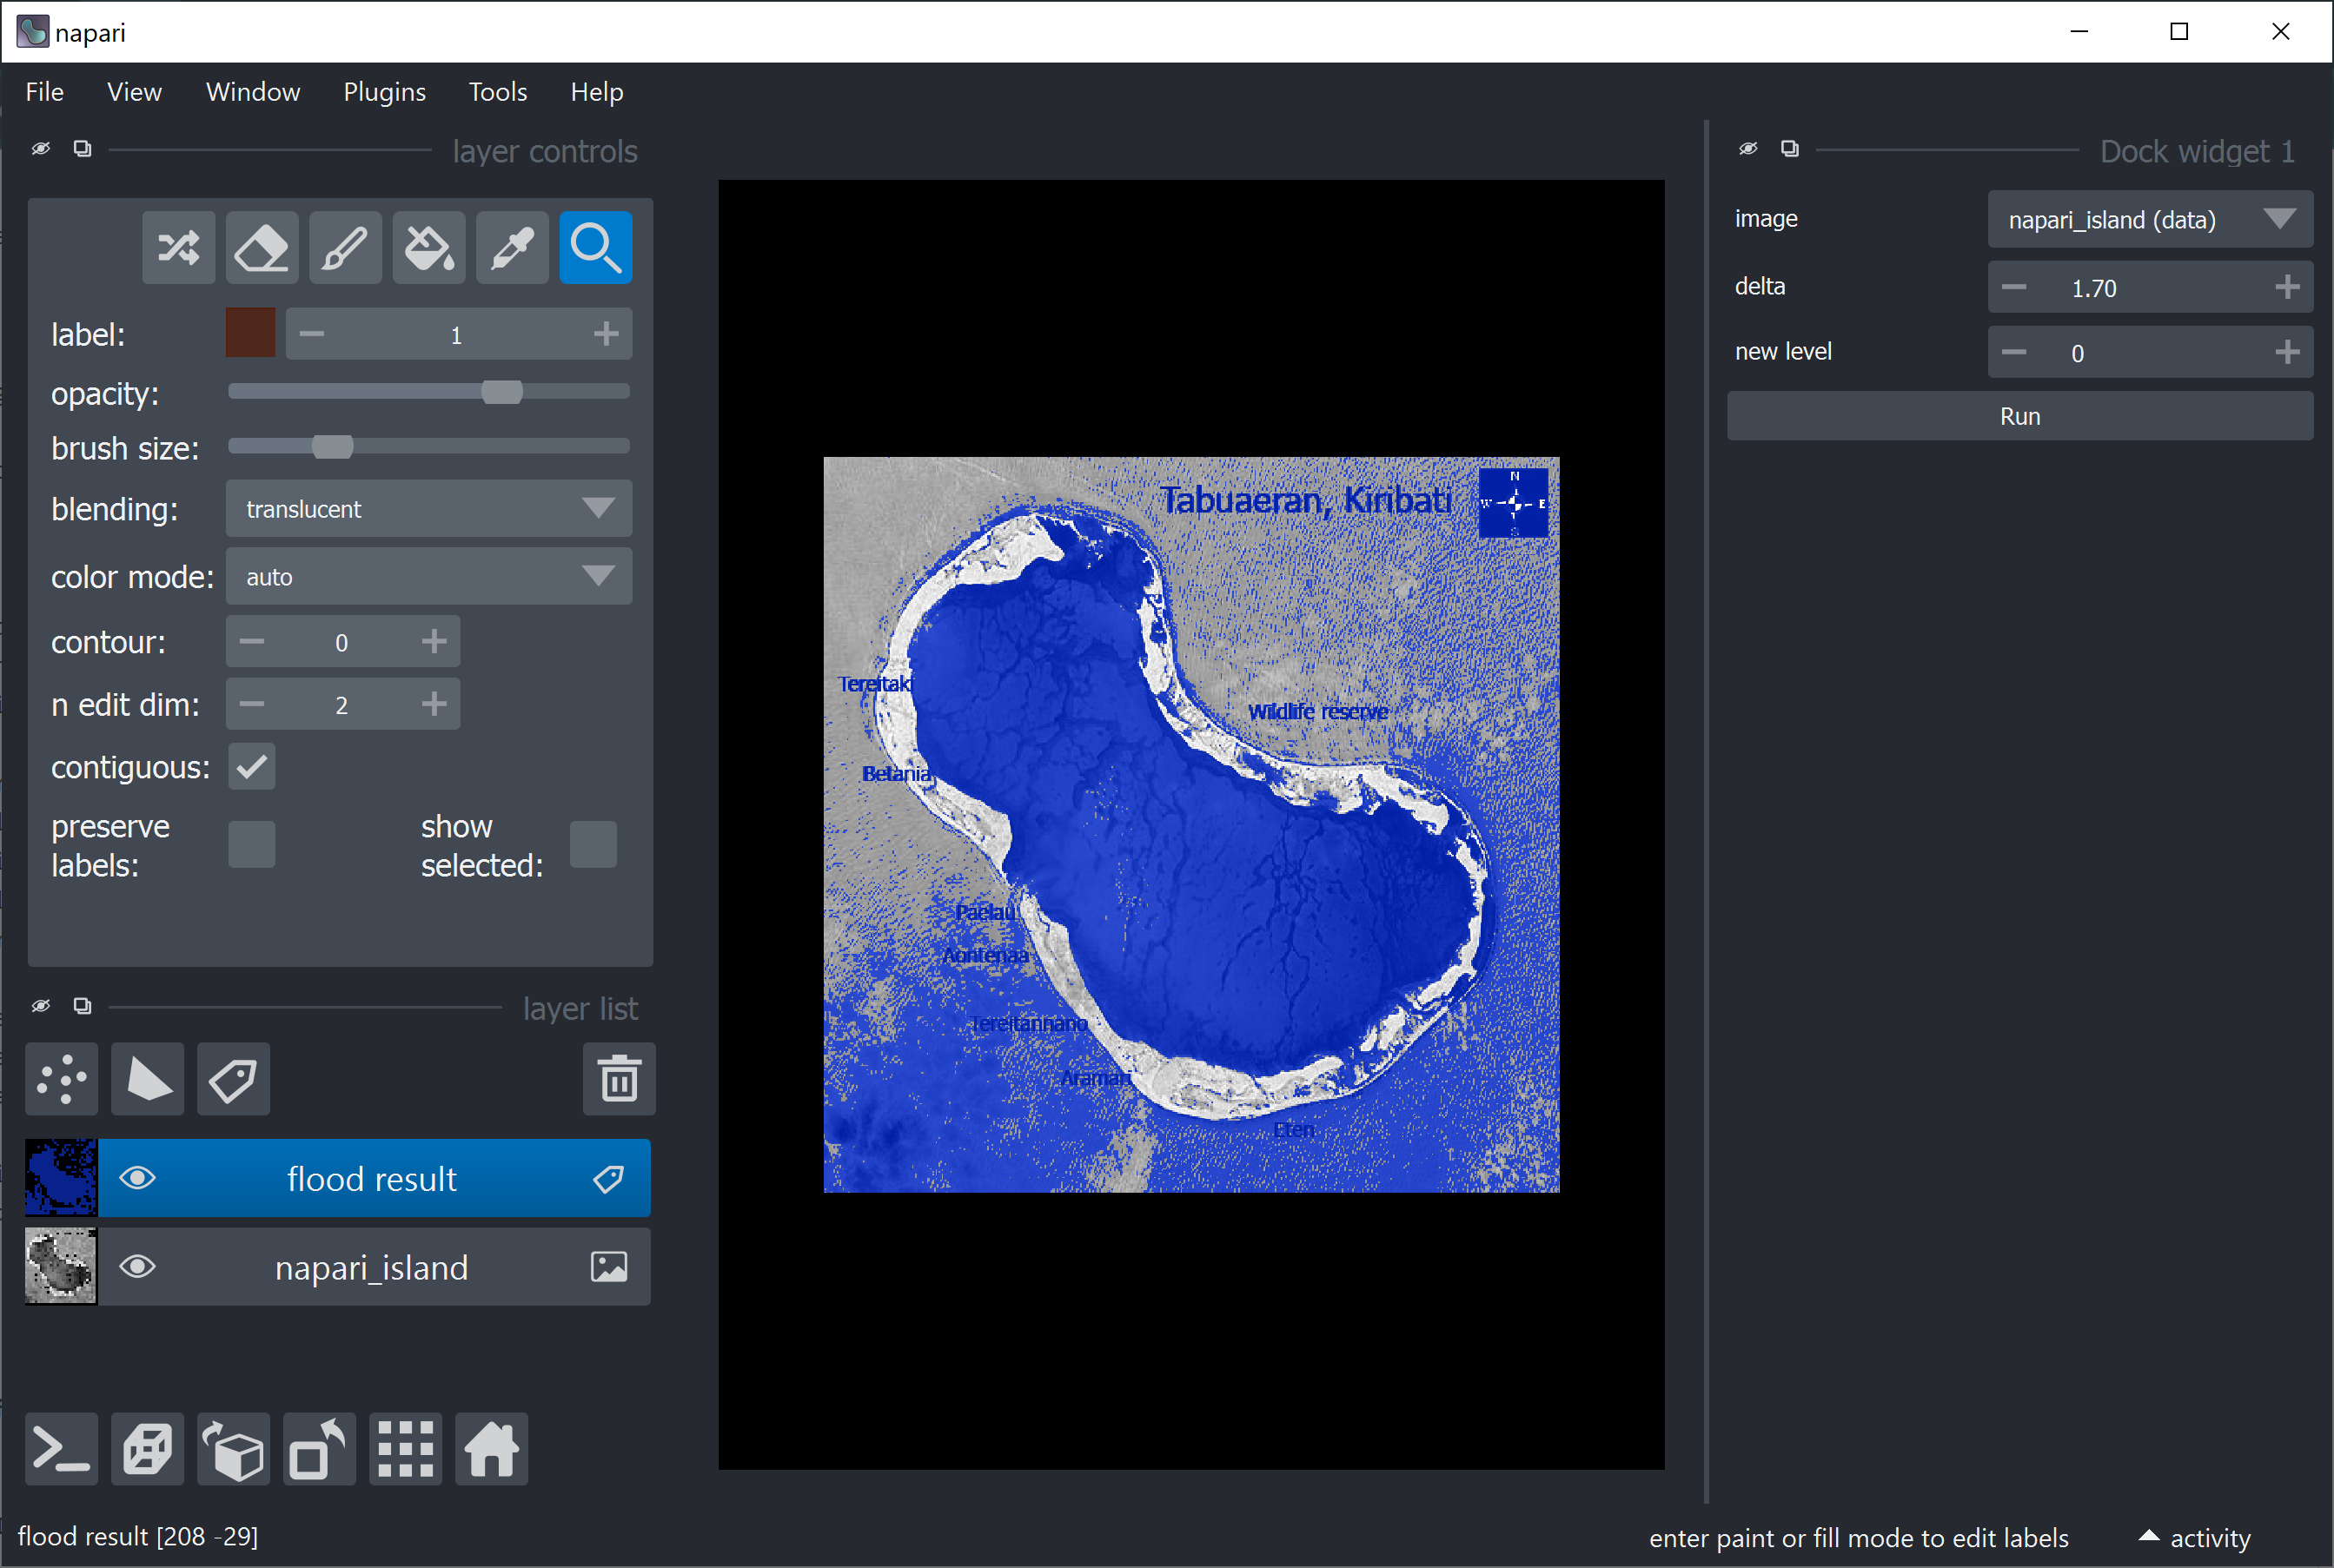Viewport: 2334px width, 1568px height.
Task: Enable show selected checkbox
Action: click(x=593, y=845)
